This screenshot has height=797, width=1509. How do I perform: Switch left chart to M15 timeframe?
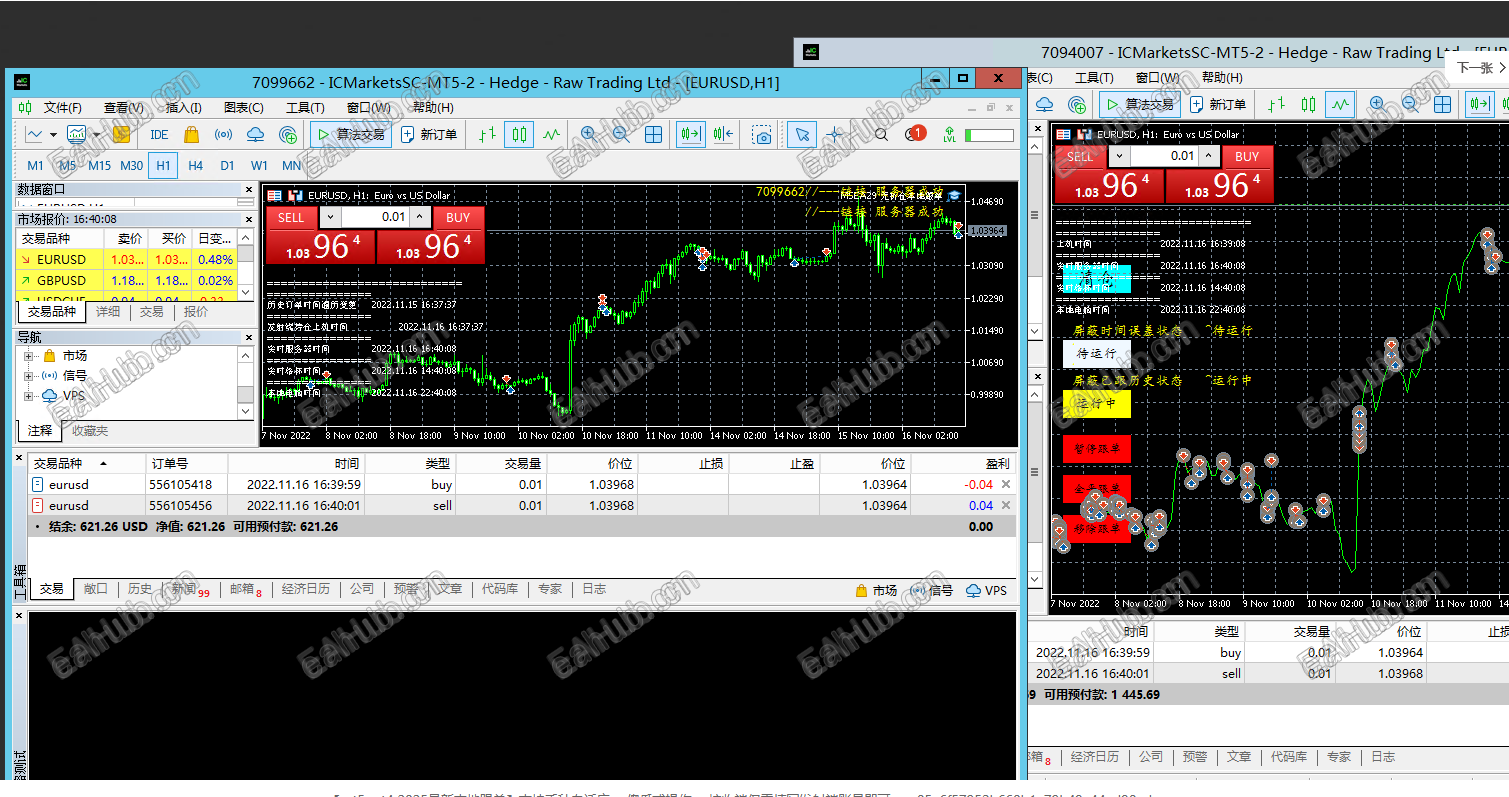(99, 166)
